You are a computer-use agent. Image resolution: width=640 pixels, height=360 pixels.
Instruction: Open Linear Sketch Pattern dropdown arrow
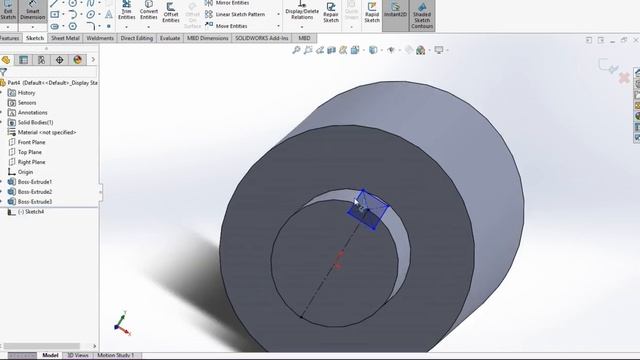click(x=278, y=14)
